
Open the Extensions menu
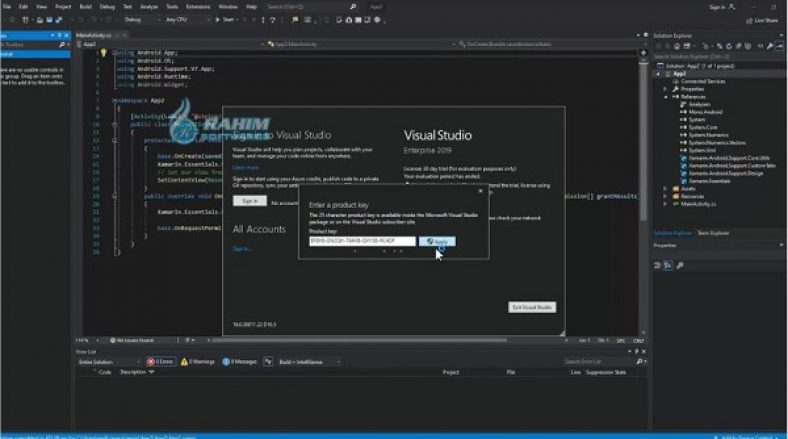click(x=198, y=7)
